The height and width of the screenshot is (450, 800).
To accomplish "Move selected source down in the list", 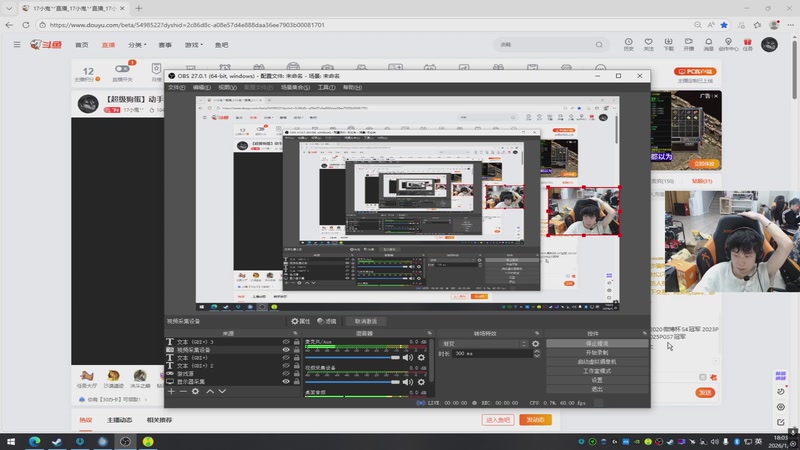I will click(222, 391).
